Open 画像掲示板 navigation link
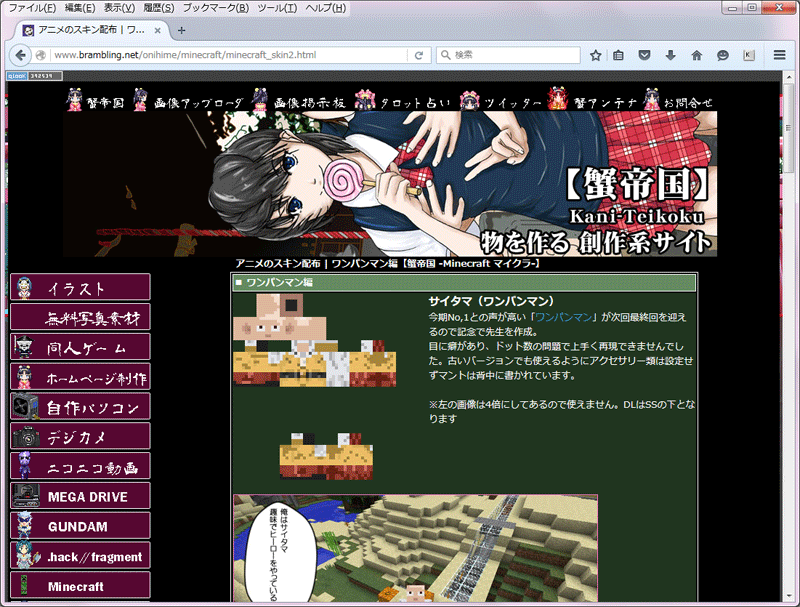This screenshot has height=607, width=800. [298, 100]
